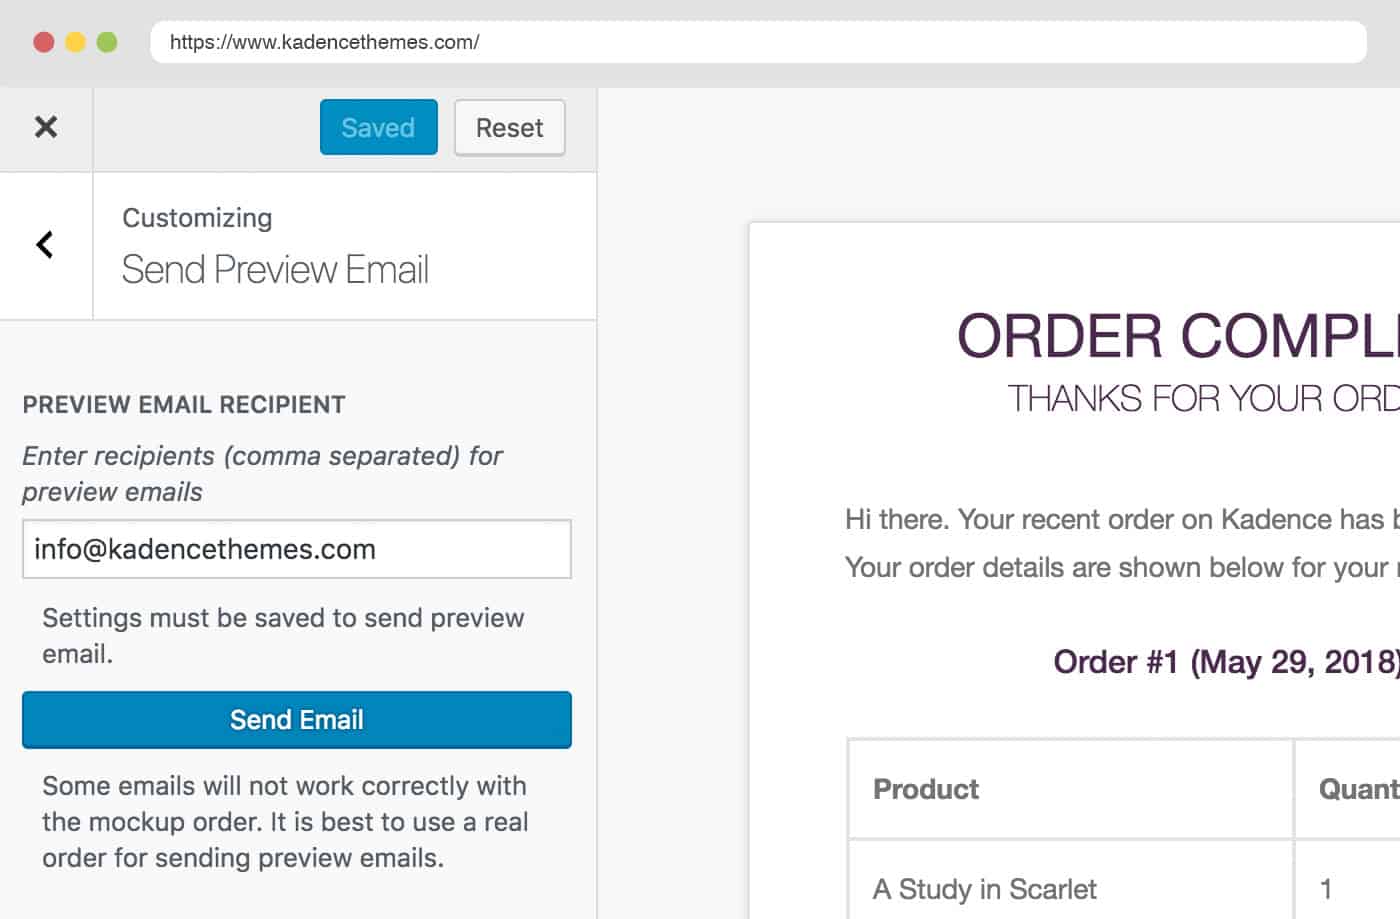This screenshot has width=1400, height=919.
Task: Click the quantity value 1 cell
Action: (x=1326, y=889)
